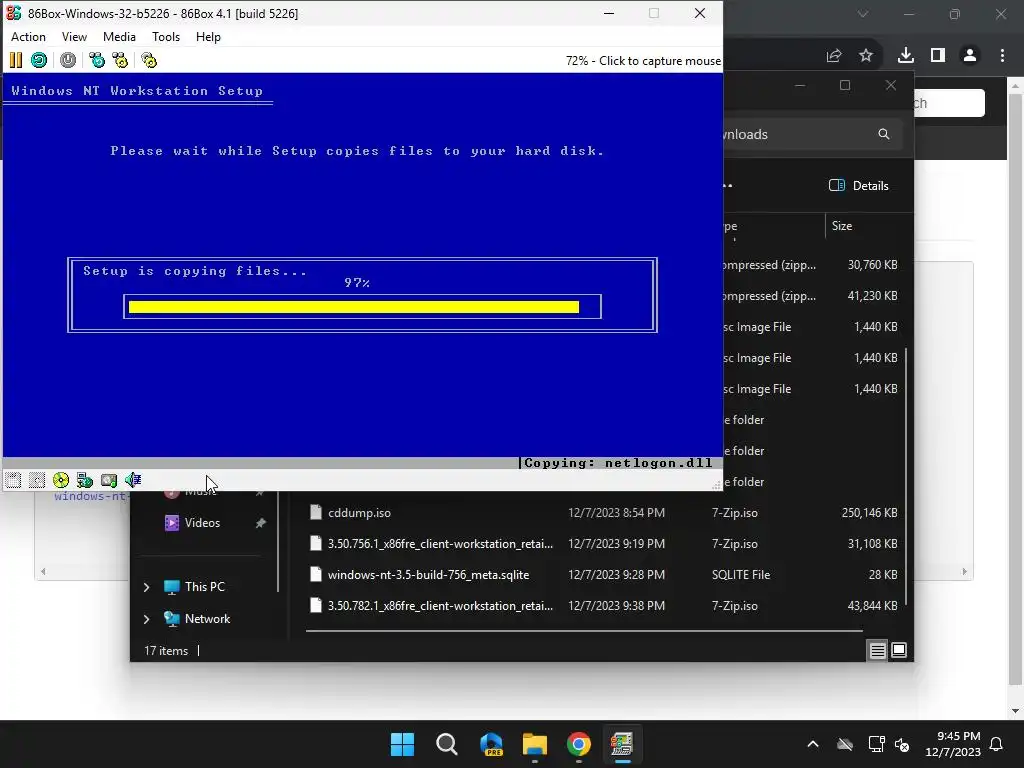Click the pin icon beside Videos

pyautogui.click(x=260, y=522)
